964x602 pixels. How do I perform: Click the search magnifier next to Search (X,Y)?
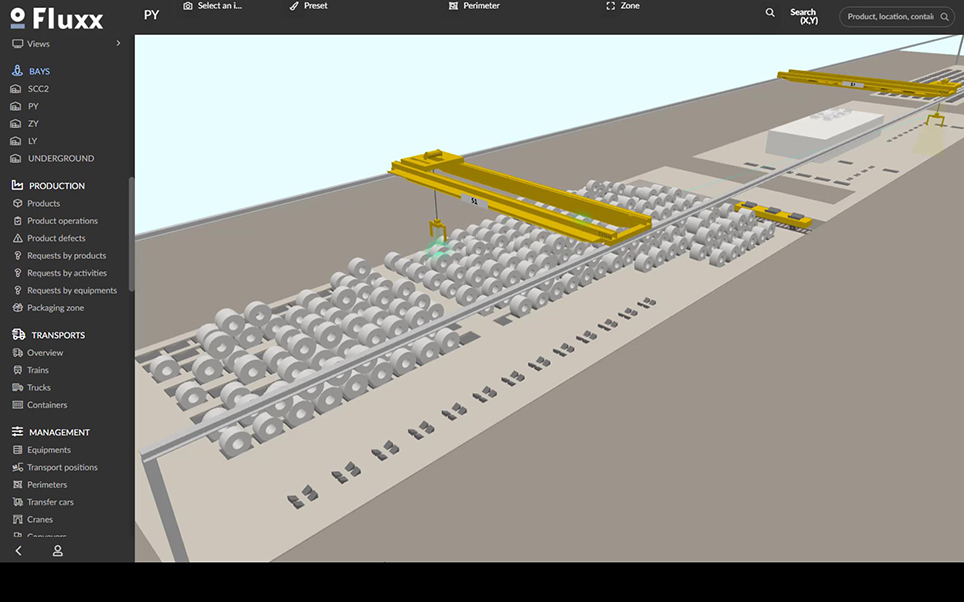click(x=770, y=13)
